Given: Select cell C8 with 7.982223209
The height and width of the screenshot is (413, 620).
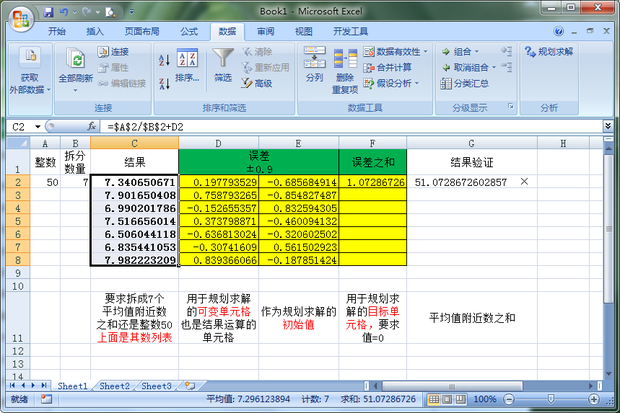Looking at the screenshot, I should [x=134, y=260].
